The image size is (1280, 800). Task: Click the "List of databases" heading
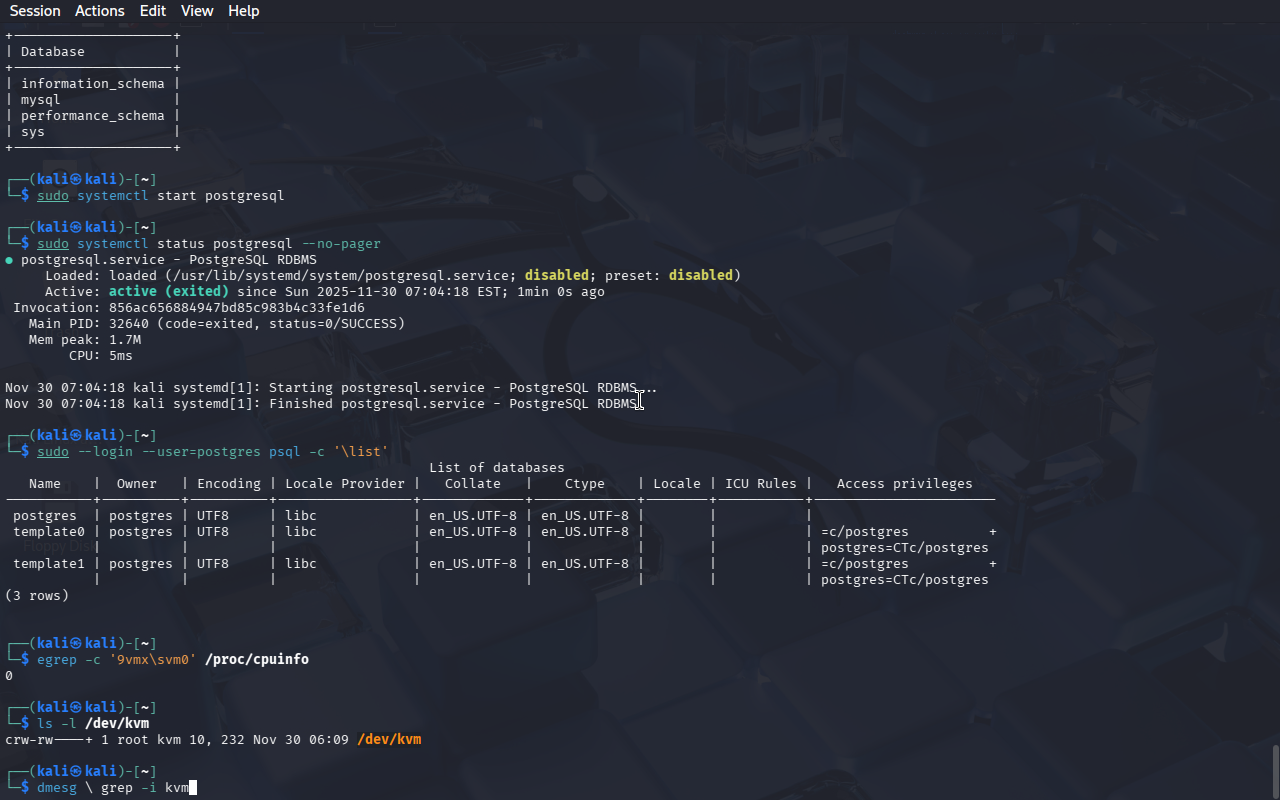[497, 468]
